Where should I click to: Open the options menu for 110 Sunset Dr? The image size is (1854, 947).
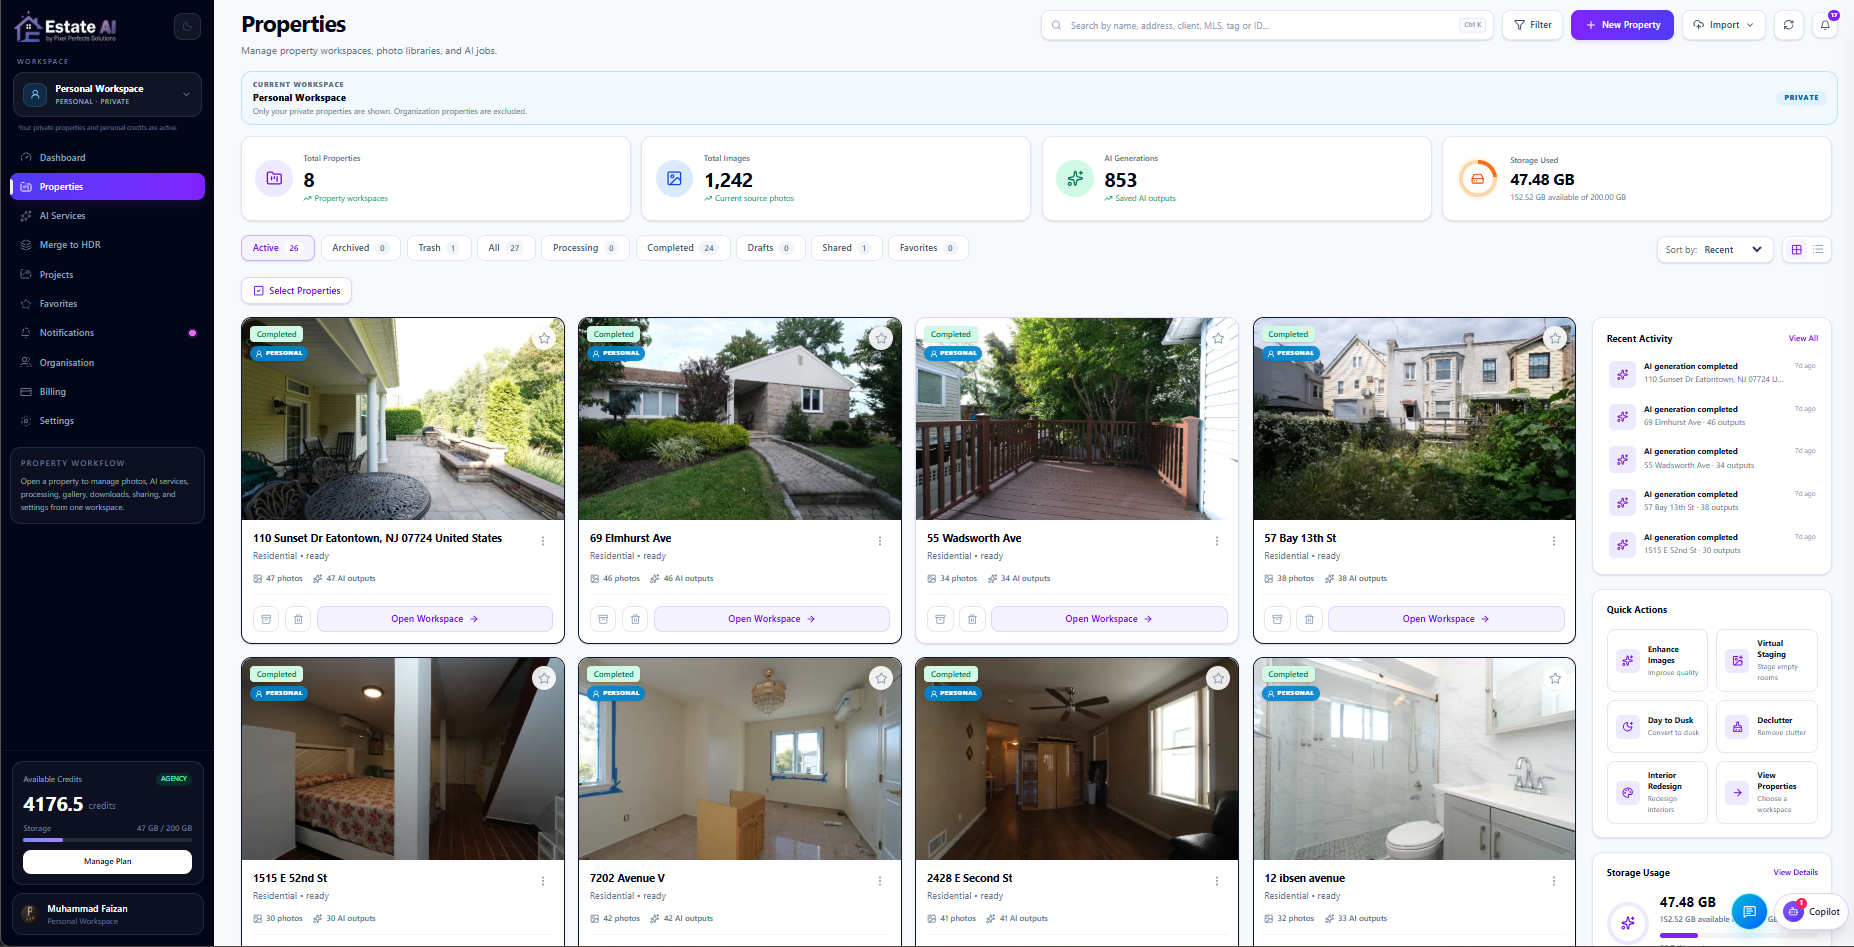click(543, 541)
